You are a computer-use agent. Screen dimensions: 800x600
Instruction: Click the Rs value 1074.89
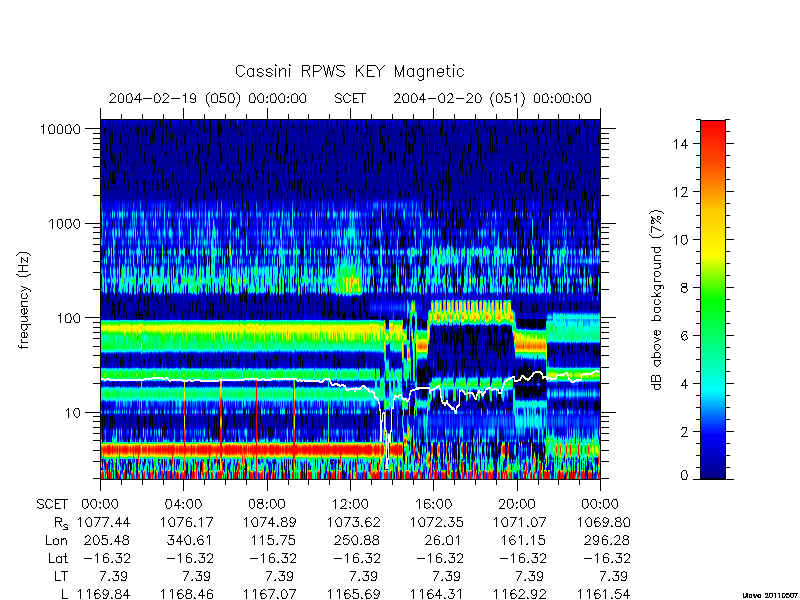pyautogui.click(x=270, y=522)
